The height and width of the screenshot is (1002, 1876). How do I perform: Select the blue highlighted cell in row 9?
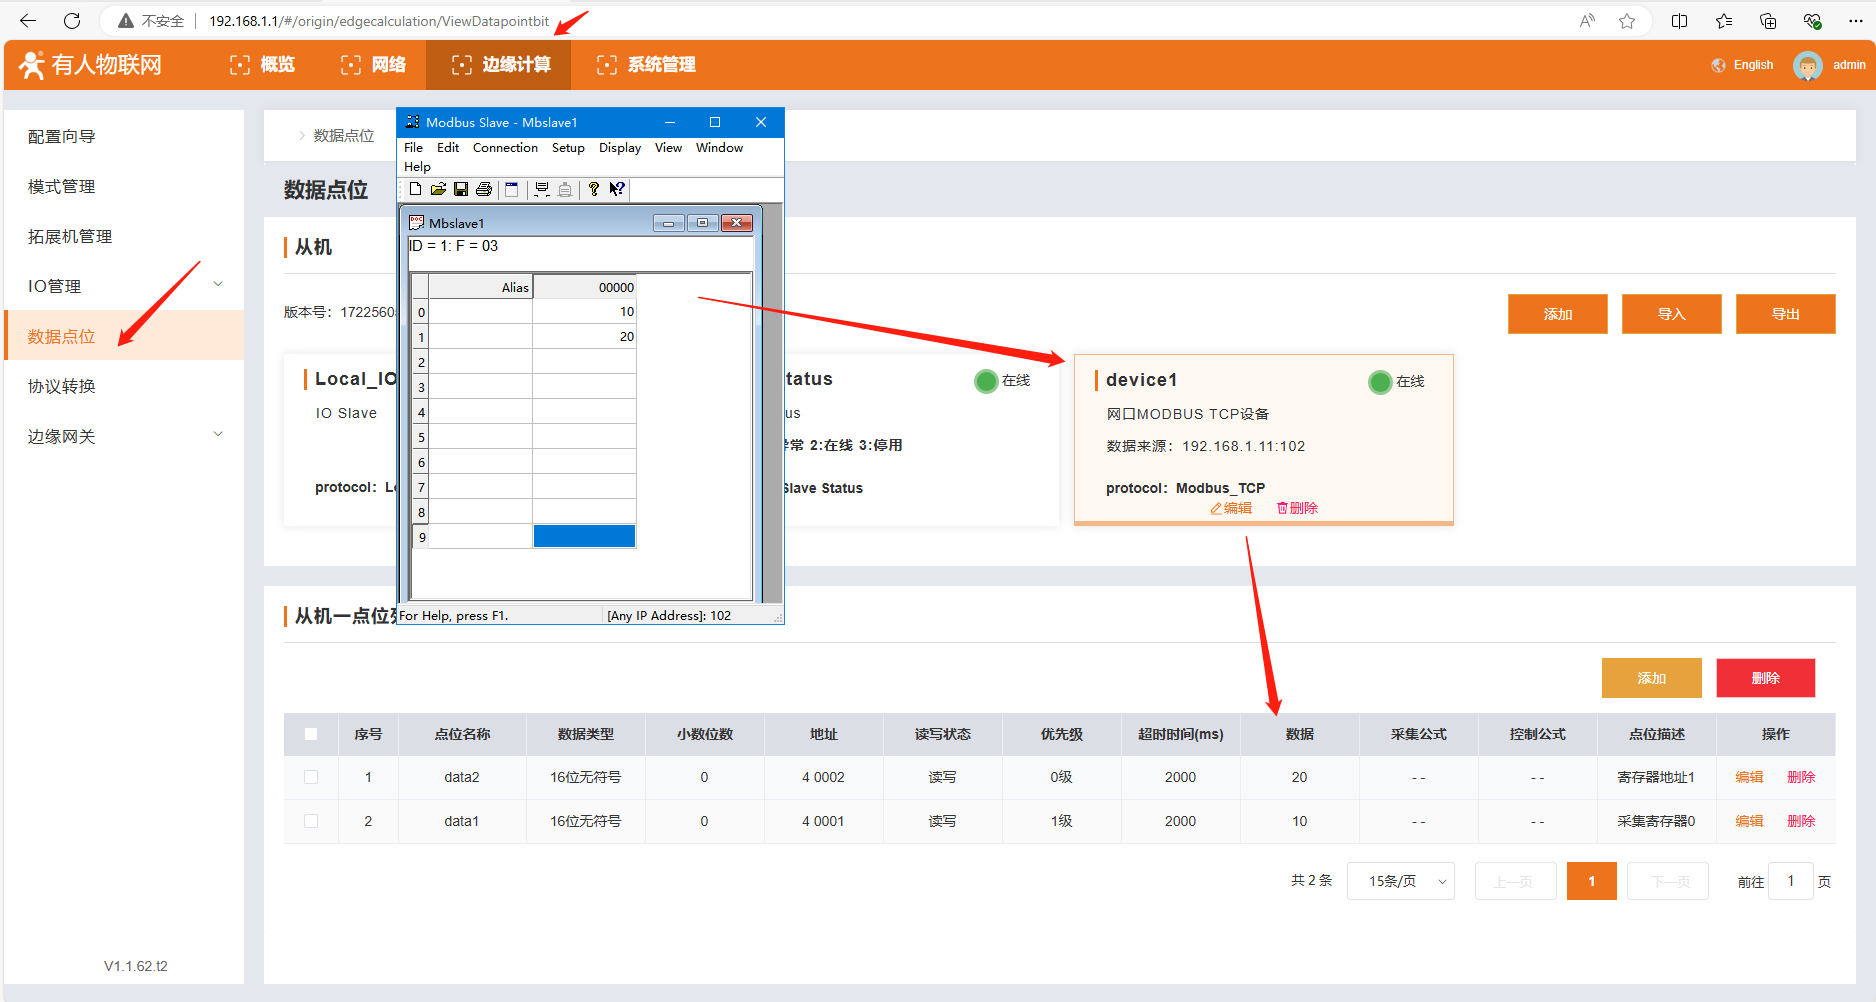[584, 537]
